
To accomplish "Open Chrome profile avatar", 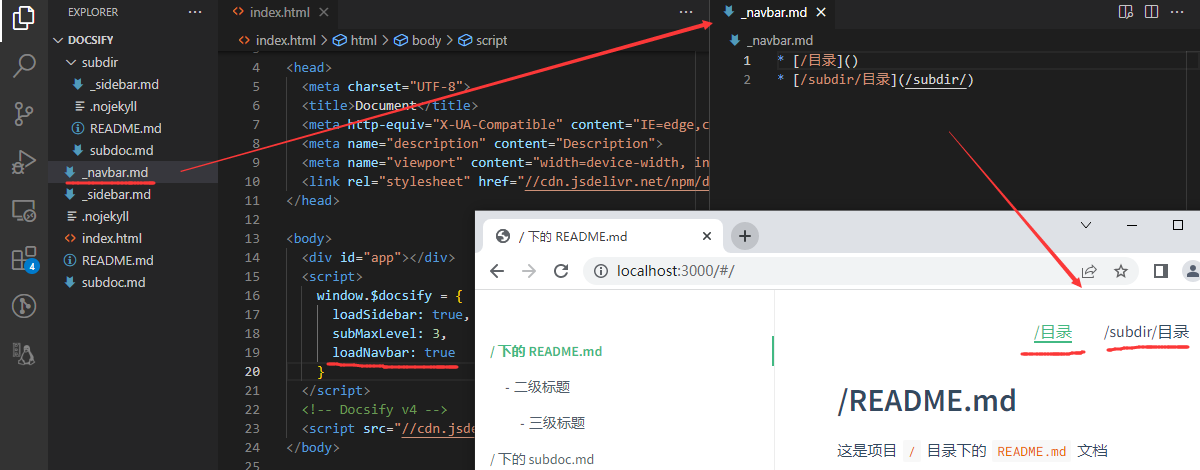I will [1192, 271].
